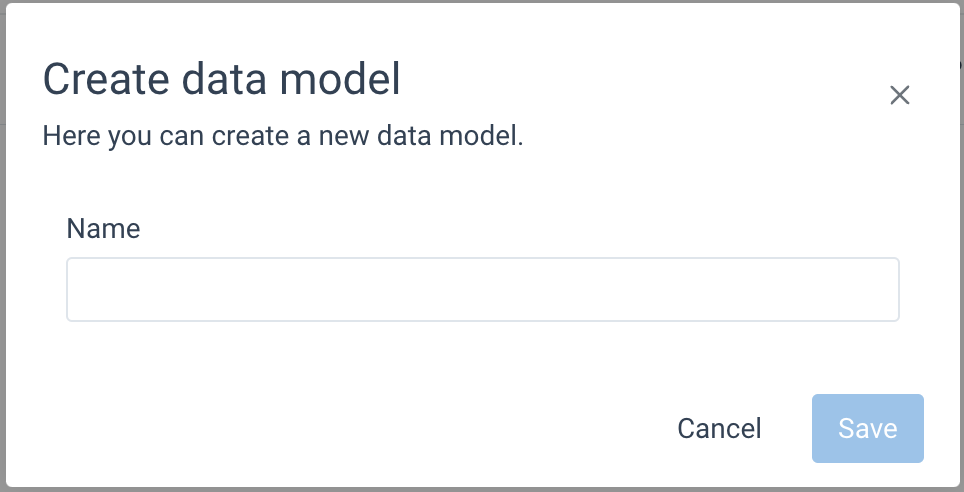Click the Name input field
Image resolution: width=964 pixels, height=492 pixels.
tap(482, 290)
